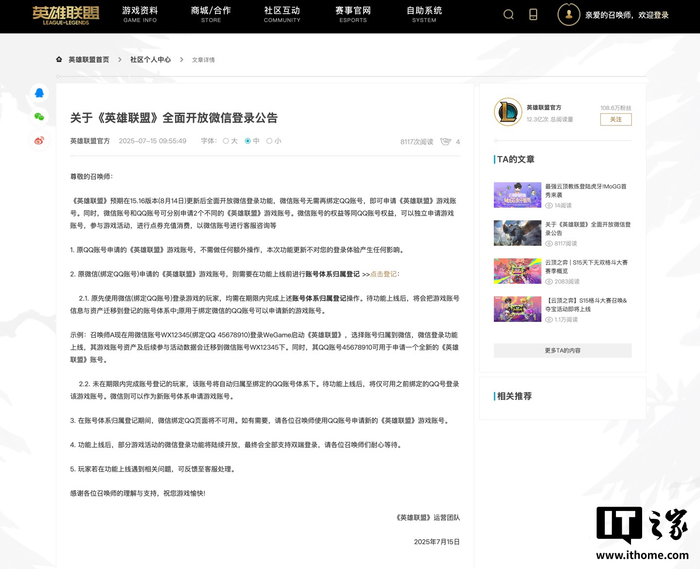Click 英雄联盟官方 name in sidebar
The width and height of the screenshot is (700, 569).
(x=544, y=108)
